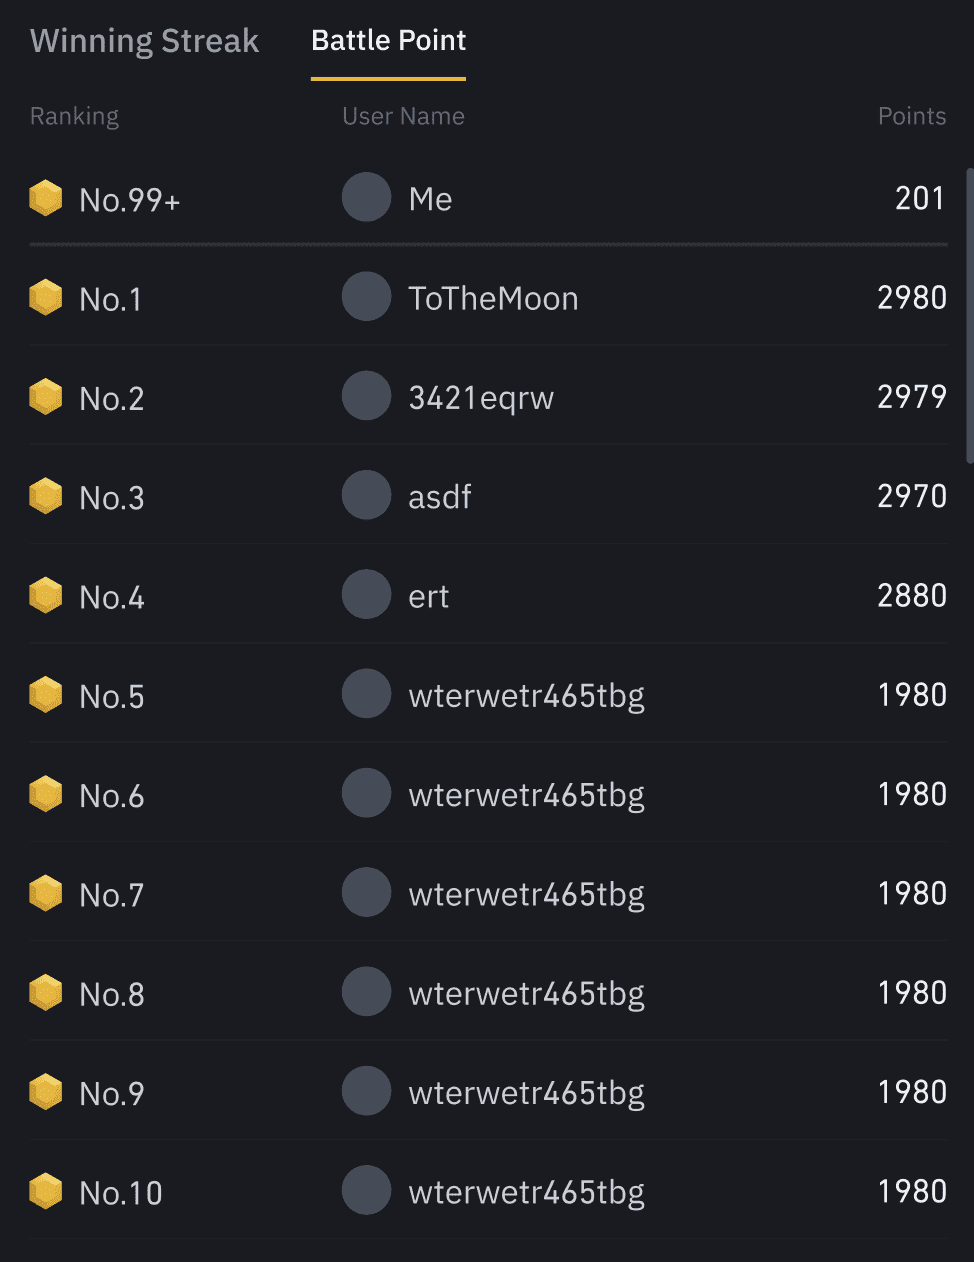Image resolution: width=974 pixels, height=1262 pixels.
Task: Select the Battle Point tab
Action: tap(388, 41)
